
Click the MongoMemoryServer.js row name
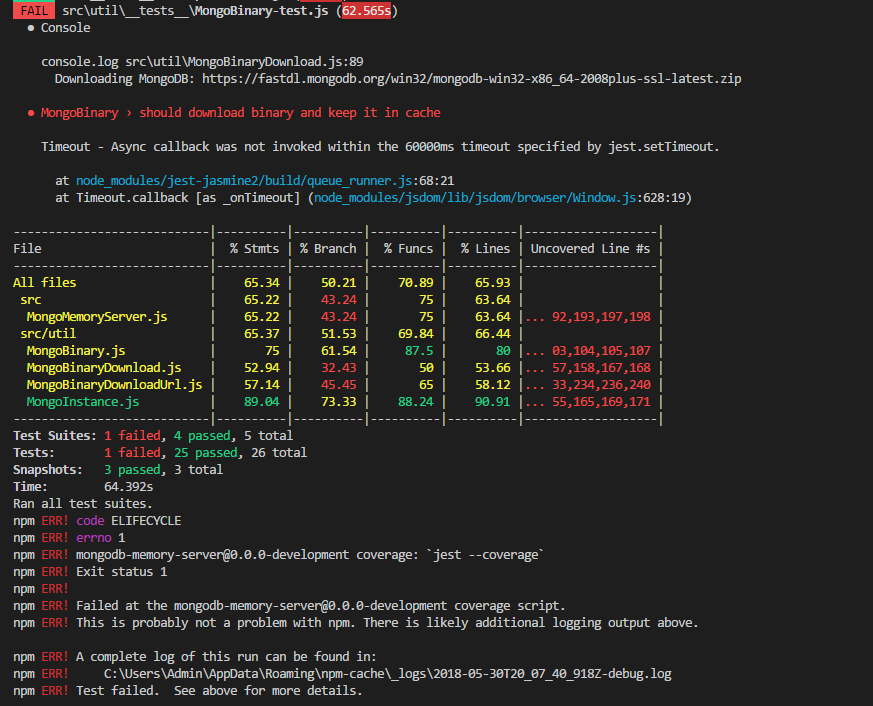click(x=97, y=317)
